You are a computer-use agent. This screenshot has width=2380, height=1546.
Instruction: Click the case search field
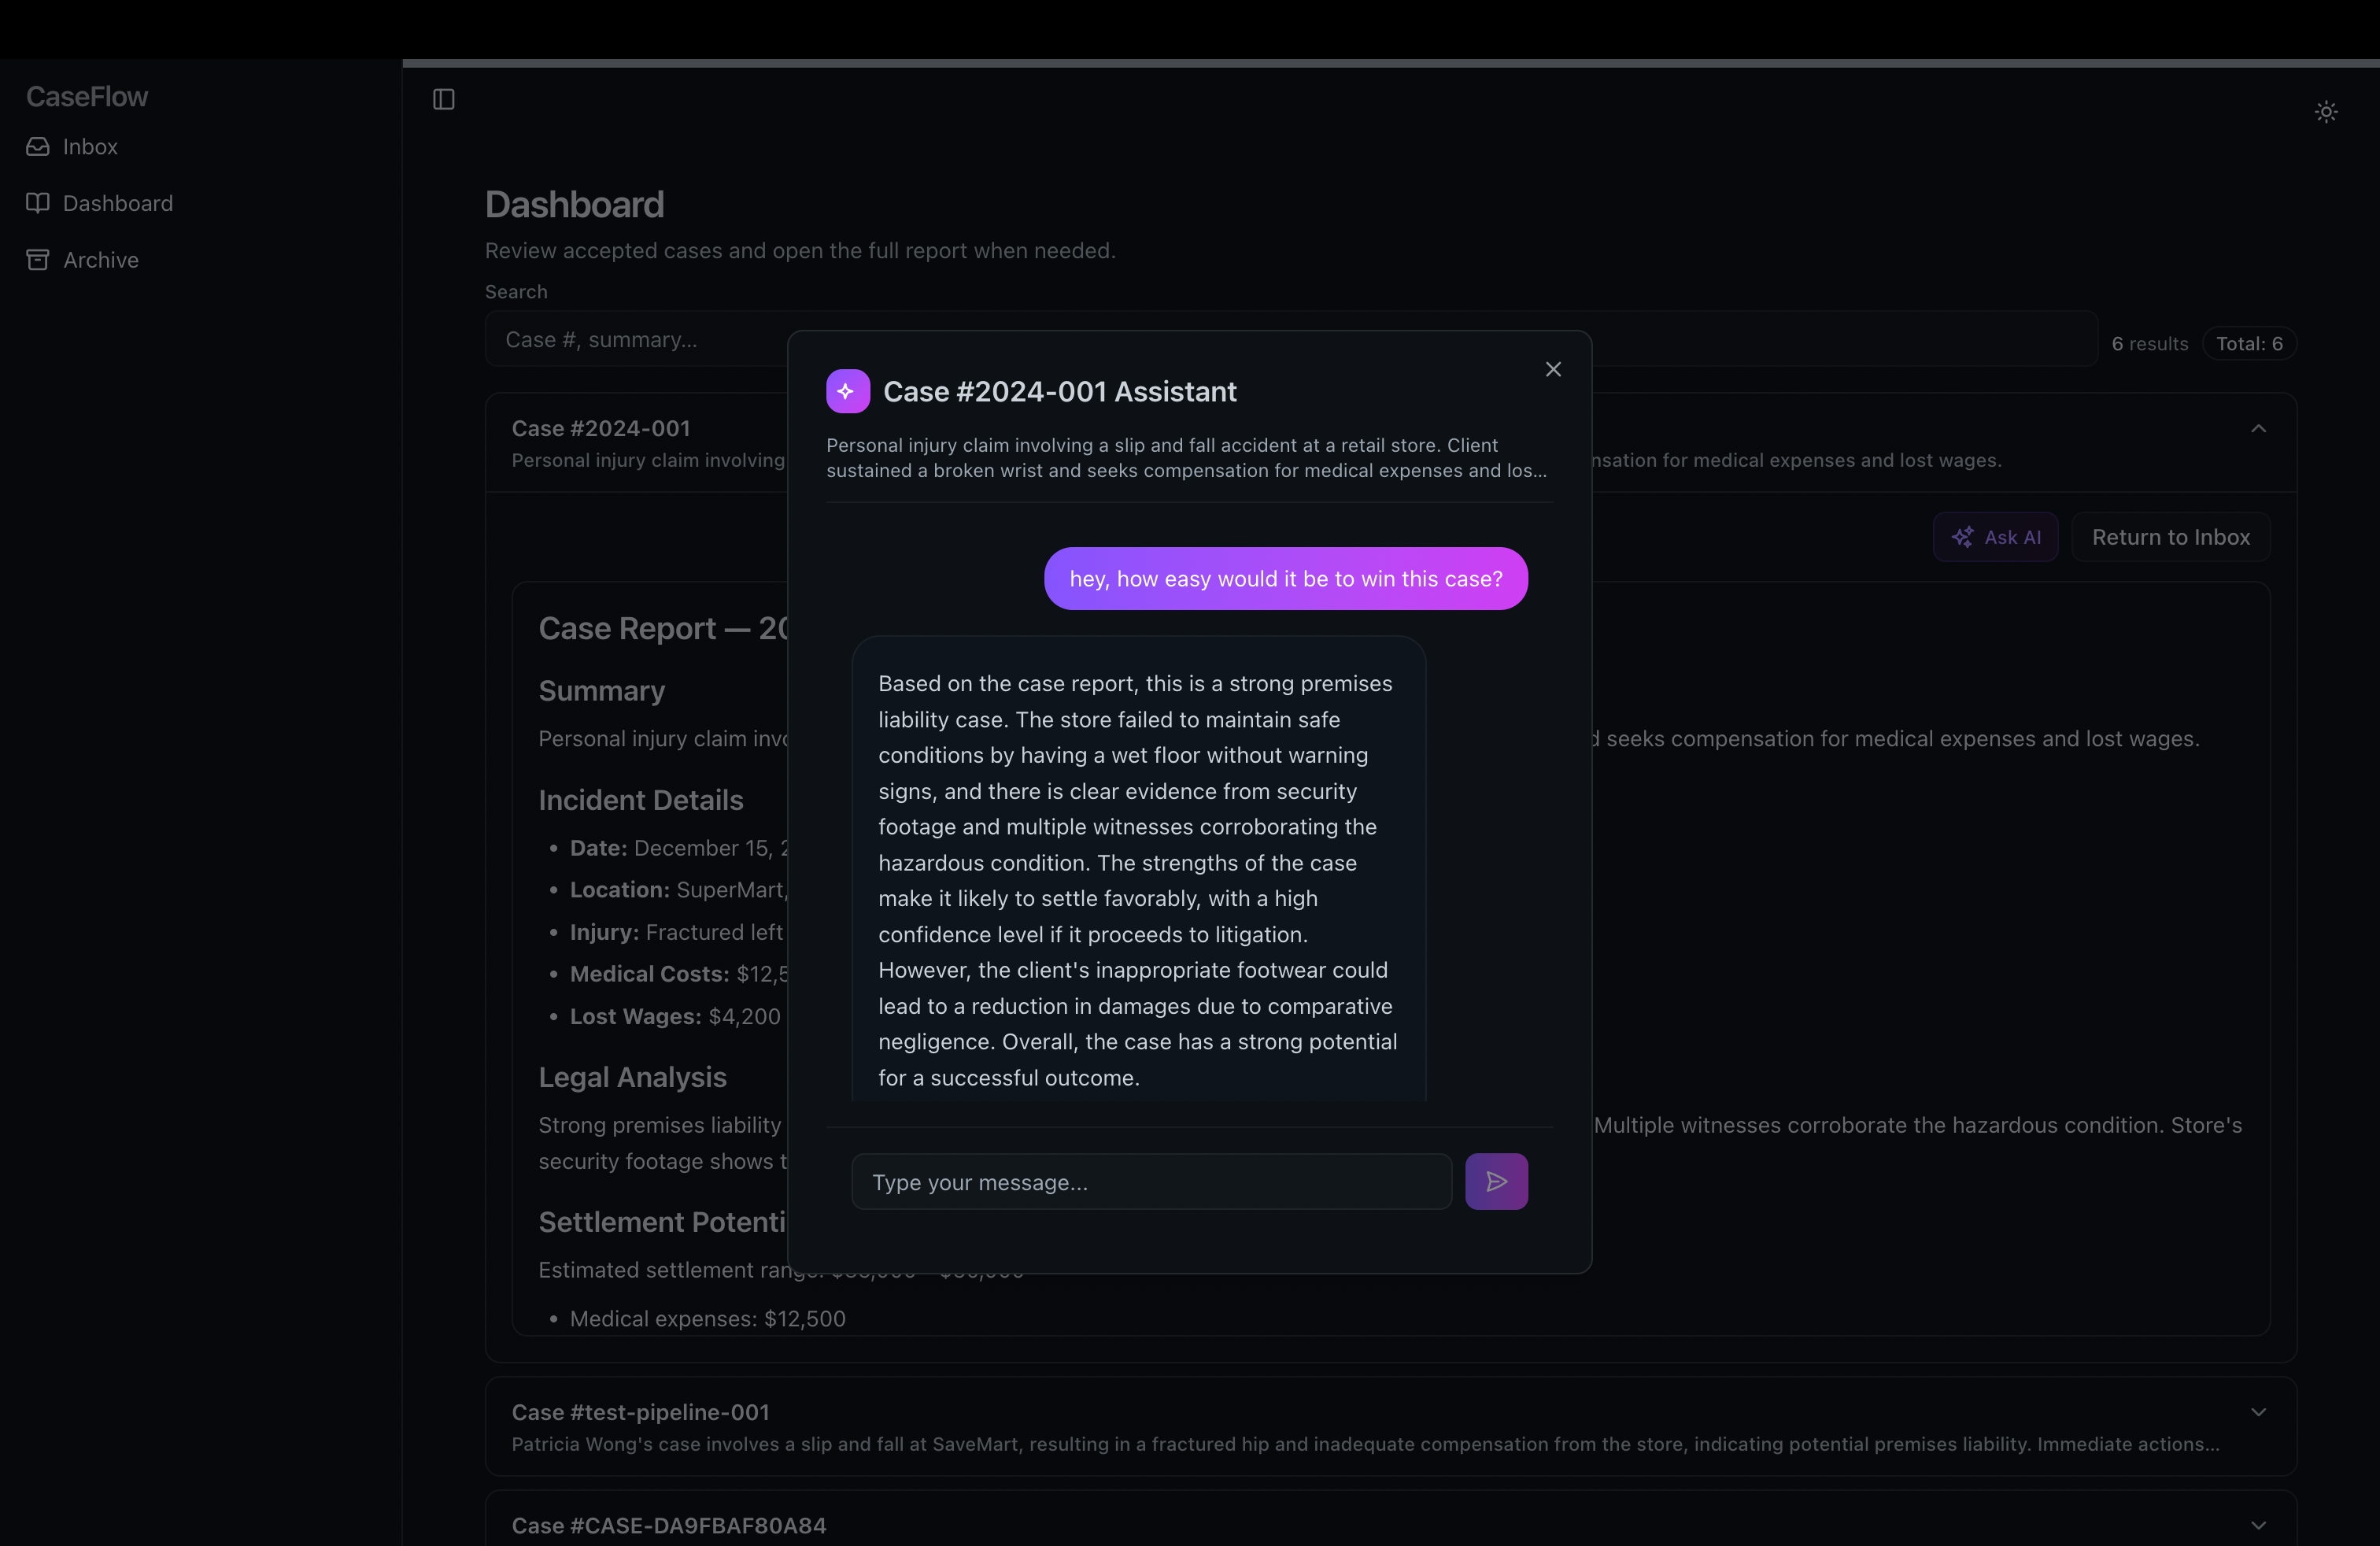tap(640, 340)
